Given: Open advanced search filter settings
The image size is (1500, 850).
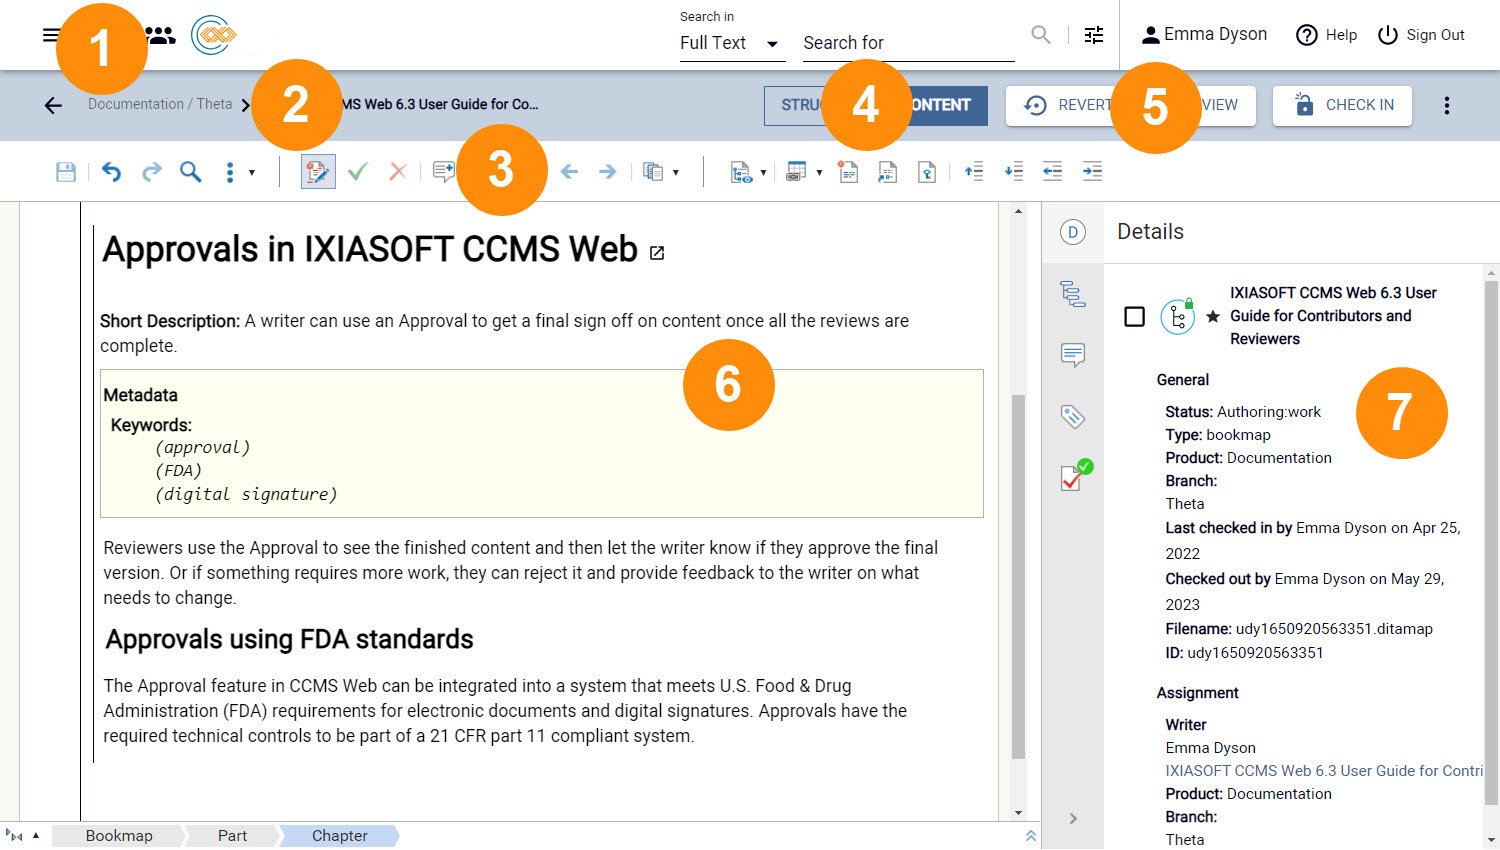Looking at the screenshot, I should (x=1094, y=35).
